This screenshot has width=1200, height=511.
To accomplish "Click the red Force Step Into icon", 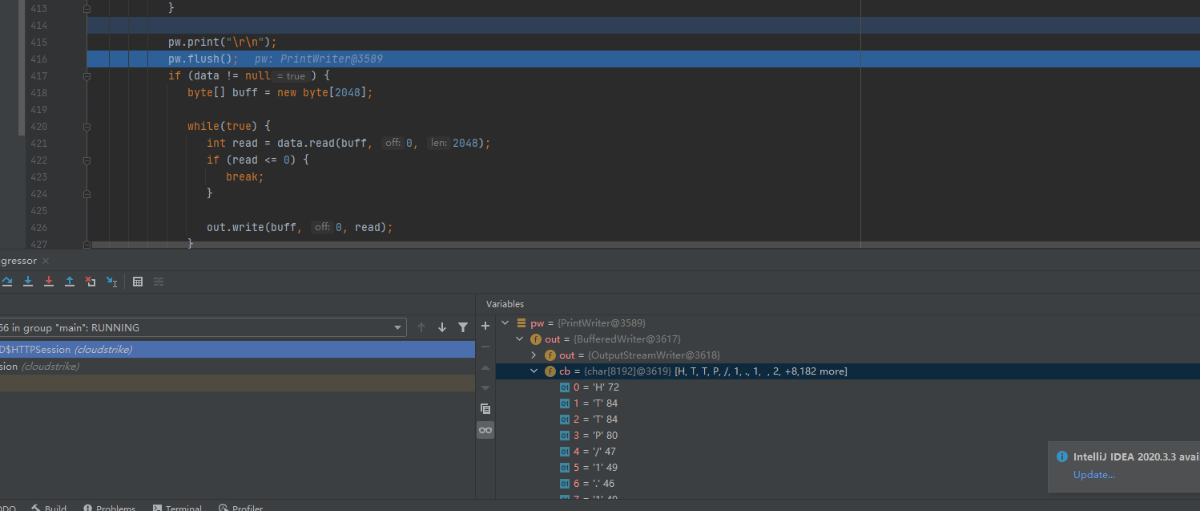I will tap(49, 282).
